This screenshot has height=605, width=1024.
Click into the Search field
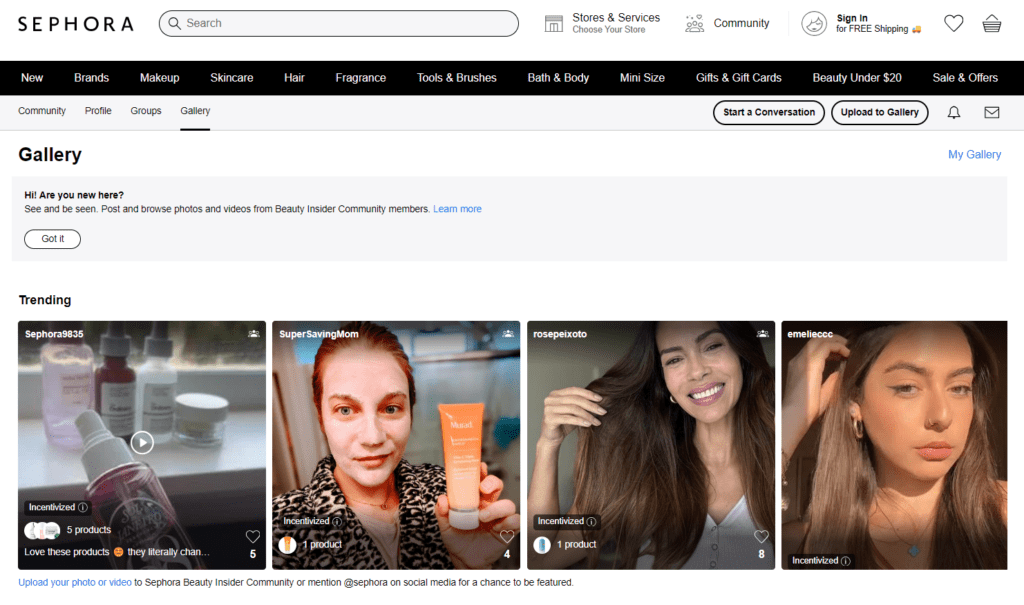(x=340, y=23)
